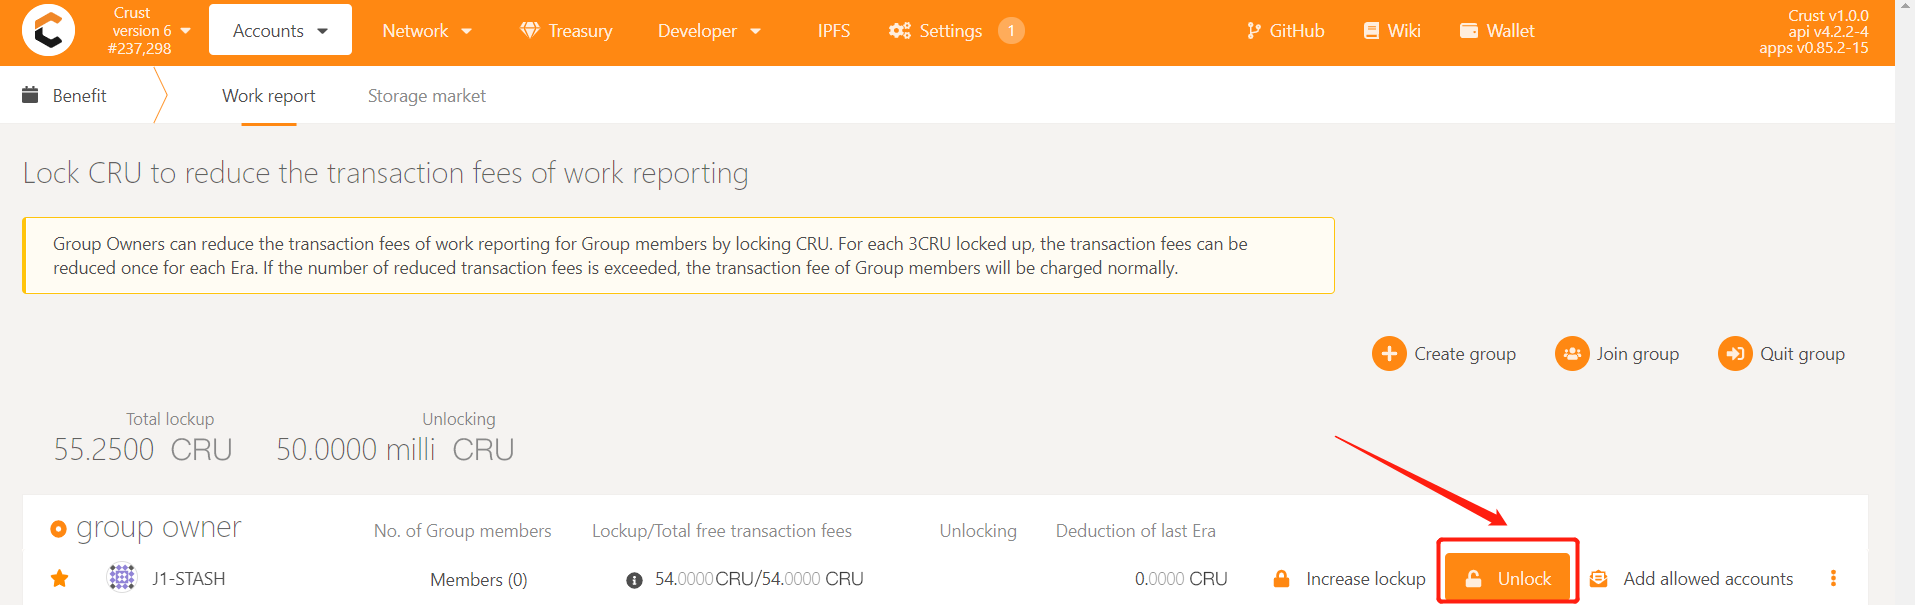This screenshot has width=1915, height=605.
Task: Click the orange Unlock button
Action: tap(1508, 578)
